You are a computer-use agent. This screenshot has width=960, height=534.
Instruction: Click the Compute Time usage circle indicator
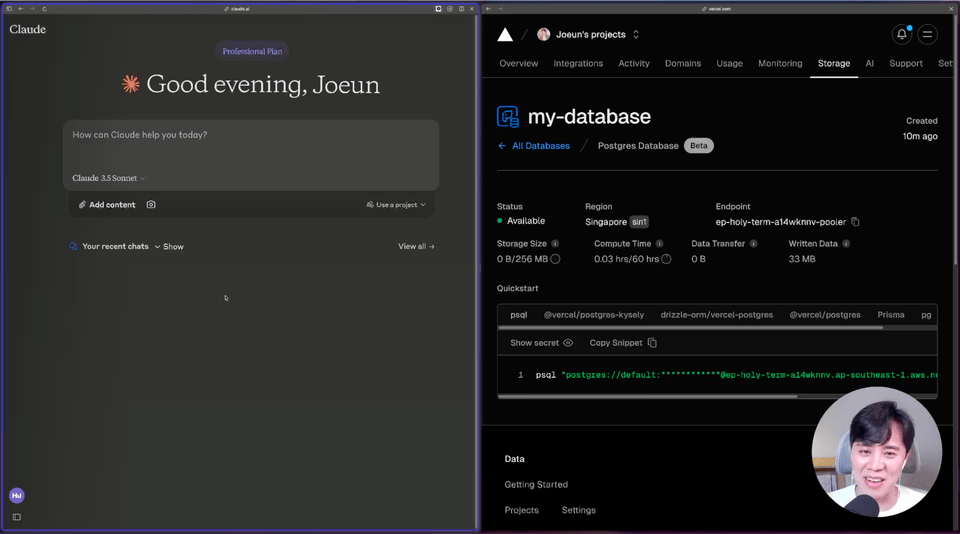coord(667,259)
